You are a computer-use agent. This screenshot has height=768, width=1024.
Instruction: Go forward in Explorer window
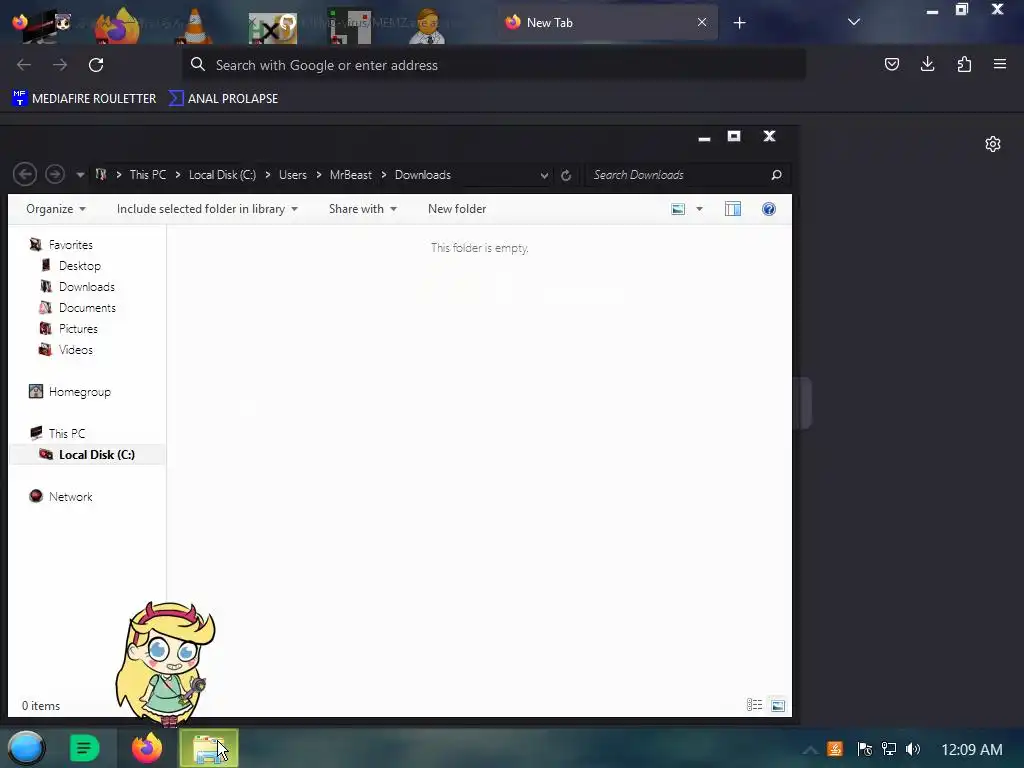(x=55, y=174)
